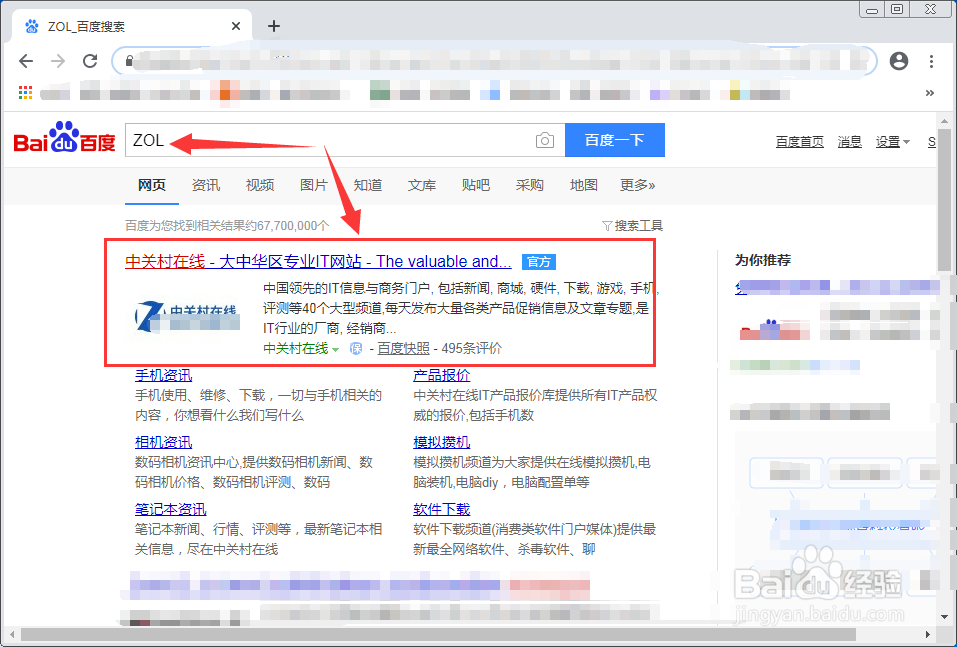
Task: Select the 网页 tab
Action: (x=151, y=185)
